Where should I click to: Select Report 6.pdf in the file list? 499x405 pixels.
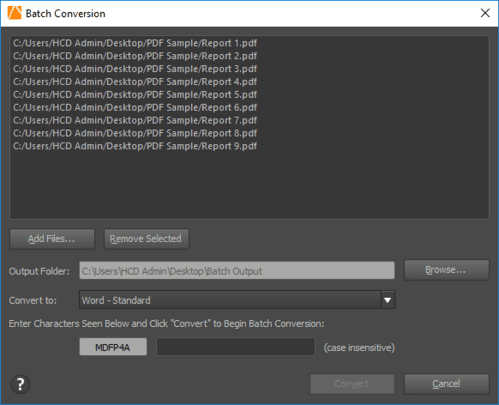click(x=135, y=107)
